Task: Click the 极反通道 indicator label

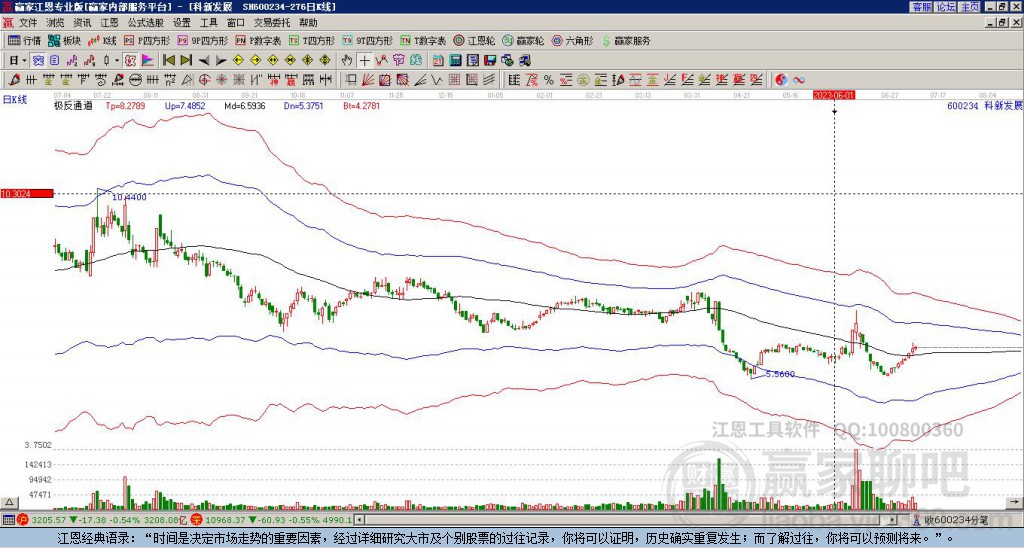Action: pos(72,105)
